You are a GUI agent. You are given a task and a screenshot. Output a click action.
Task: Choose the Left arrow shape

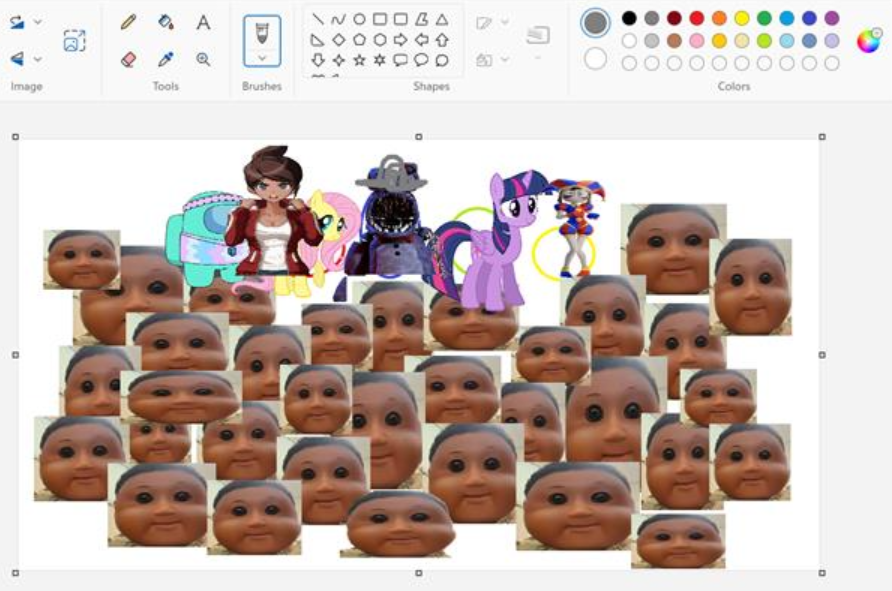[x=422, y=40]
